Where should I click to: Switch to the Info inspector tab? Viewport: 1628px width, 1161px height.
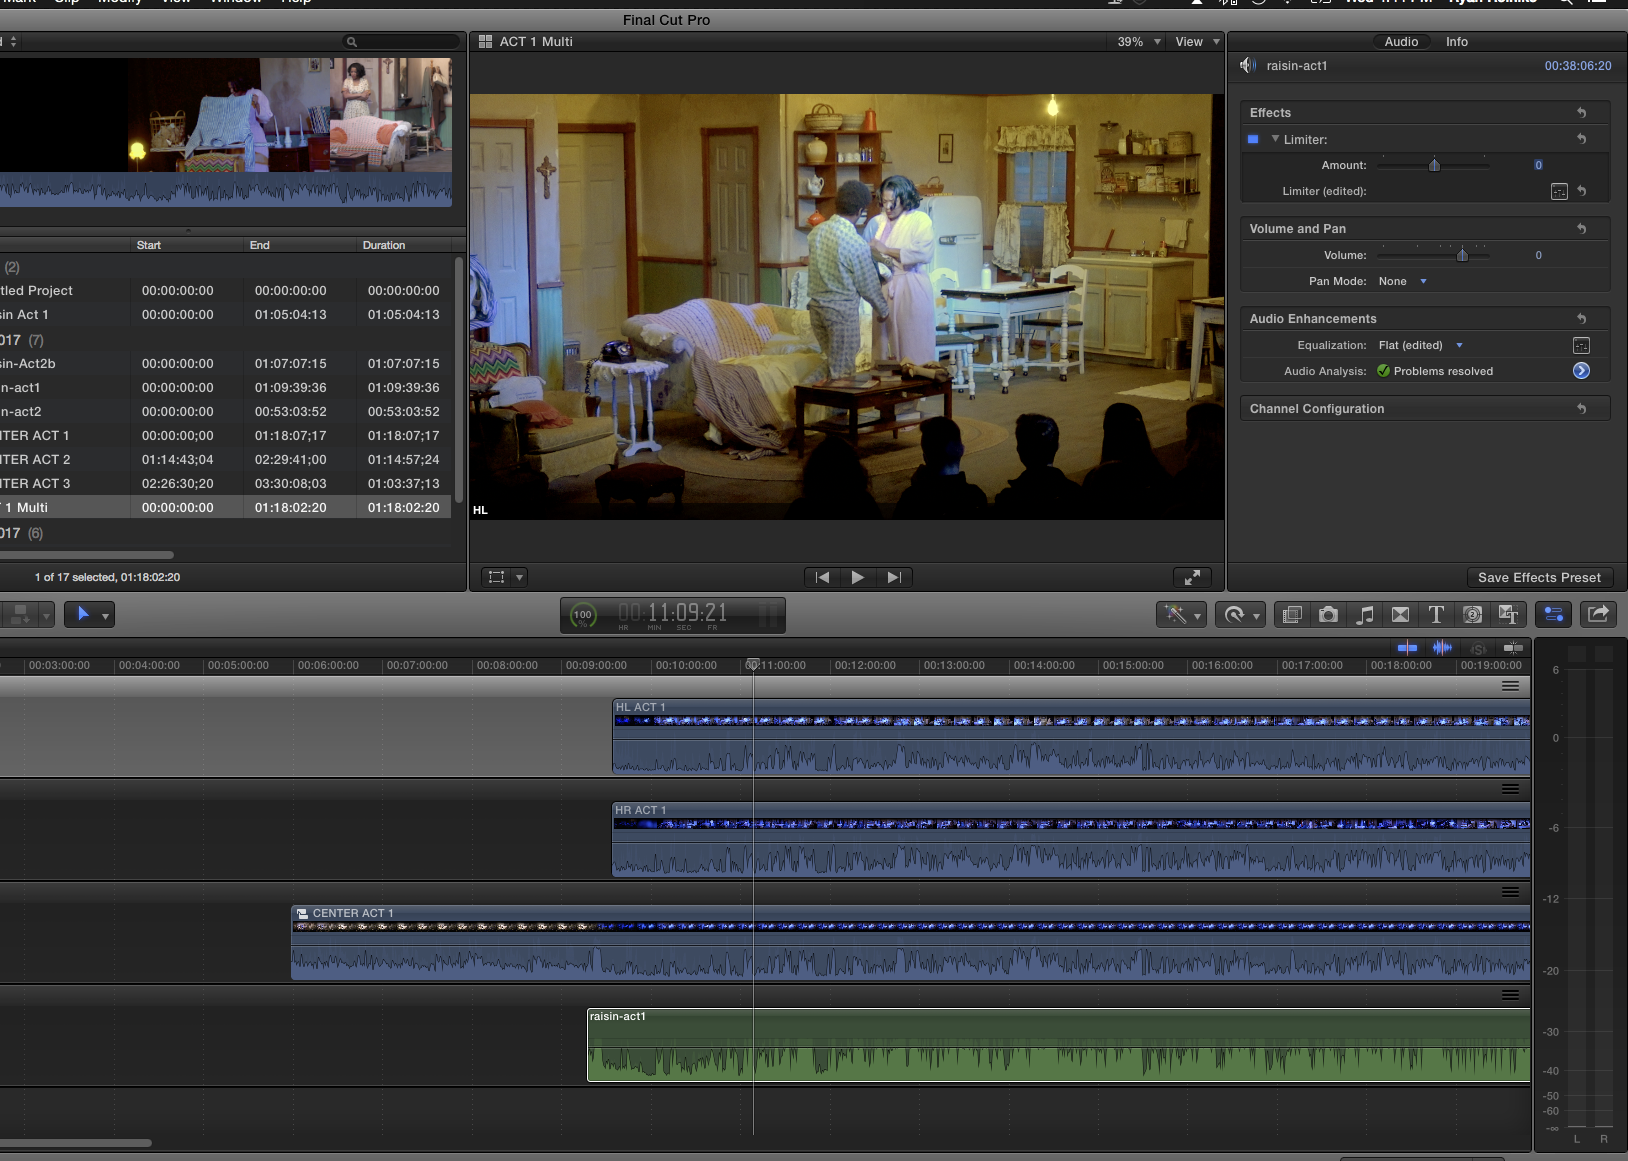(x=1456, y=42)
